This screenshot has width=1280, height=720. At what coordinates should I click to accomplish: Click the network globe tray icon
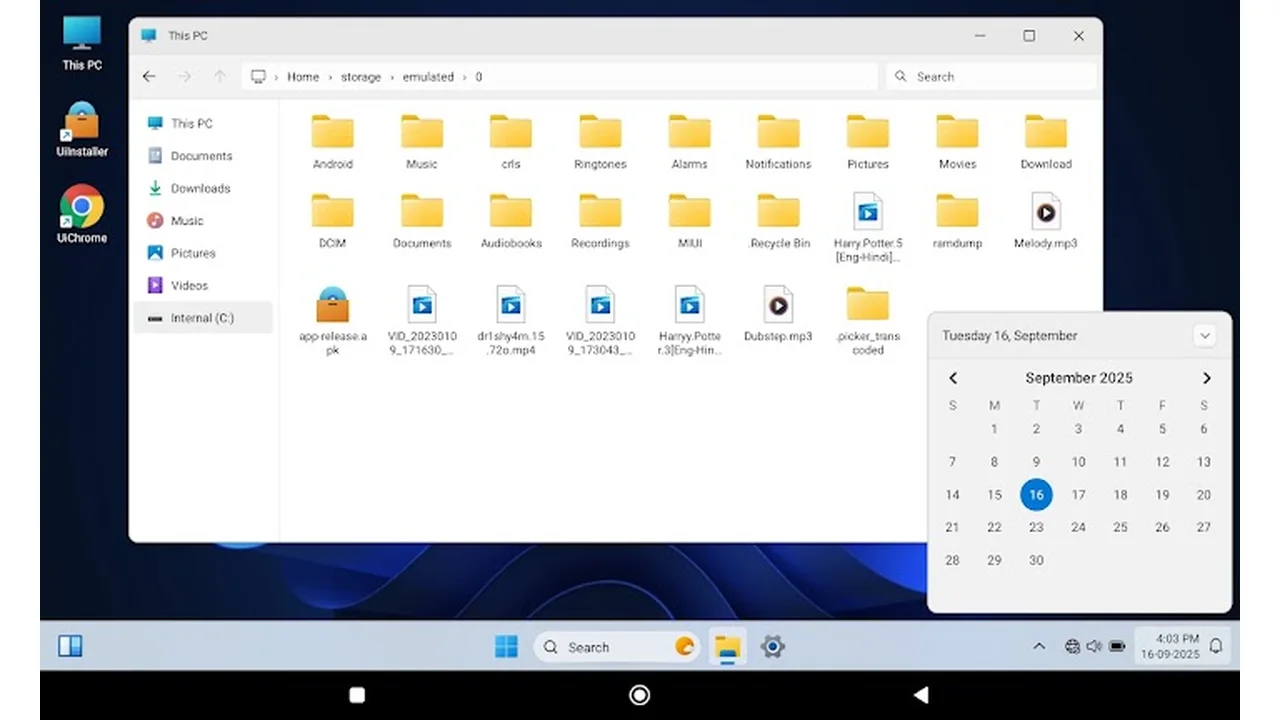1073,647
